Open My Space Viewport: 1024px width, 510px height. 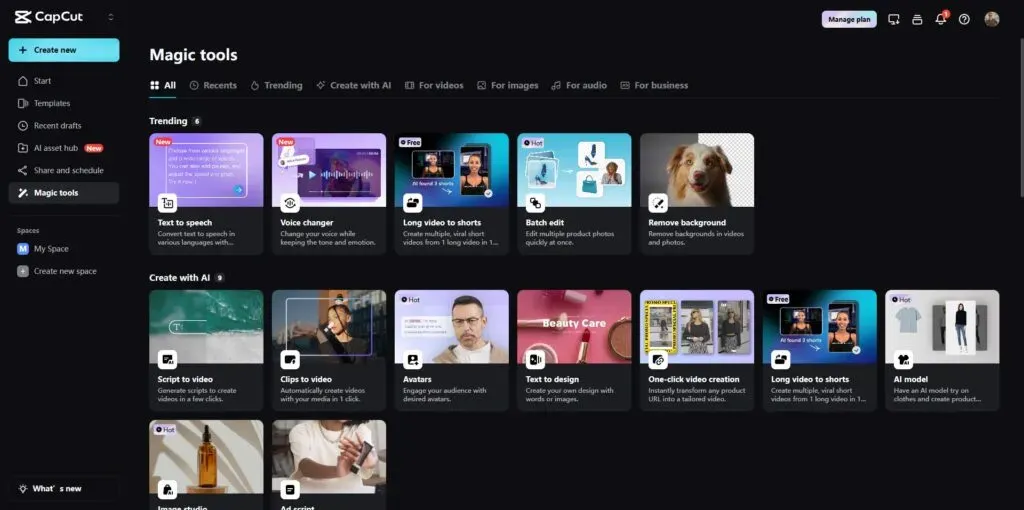click(64, 249)
